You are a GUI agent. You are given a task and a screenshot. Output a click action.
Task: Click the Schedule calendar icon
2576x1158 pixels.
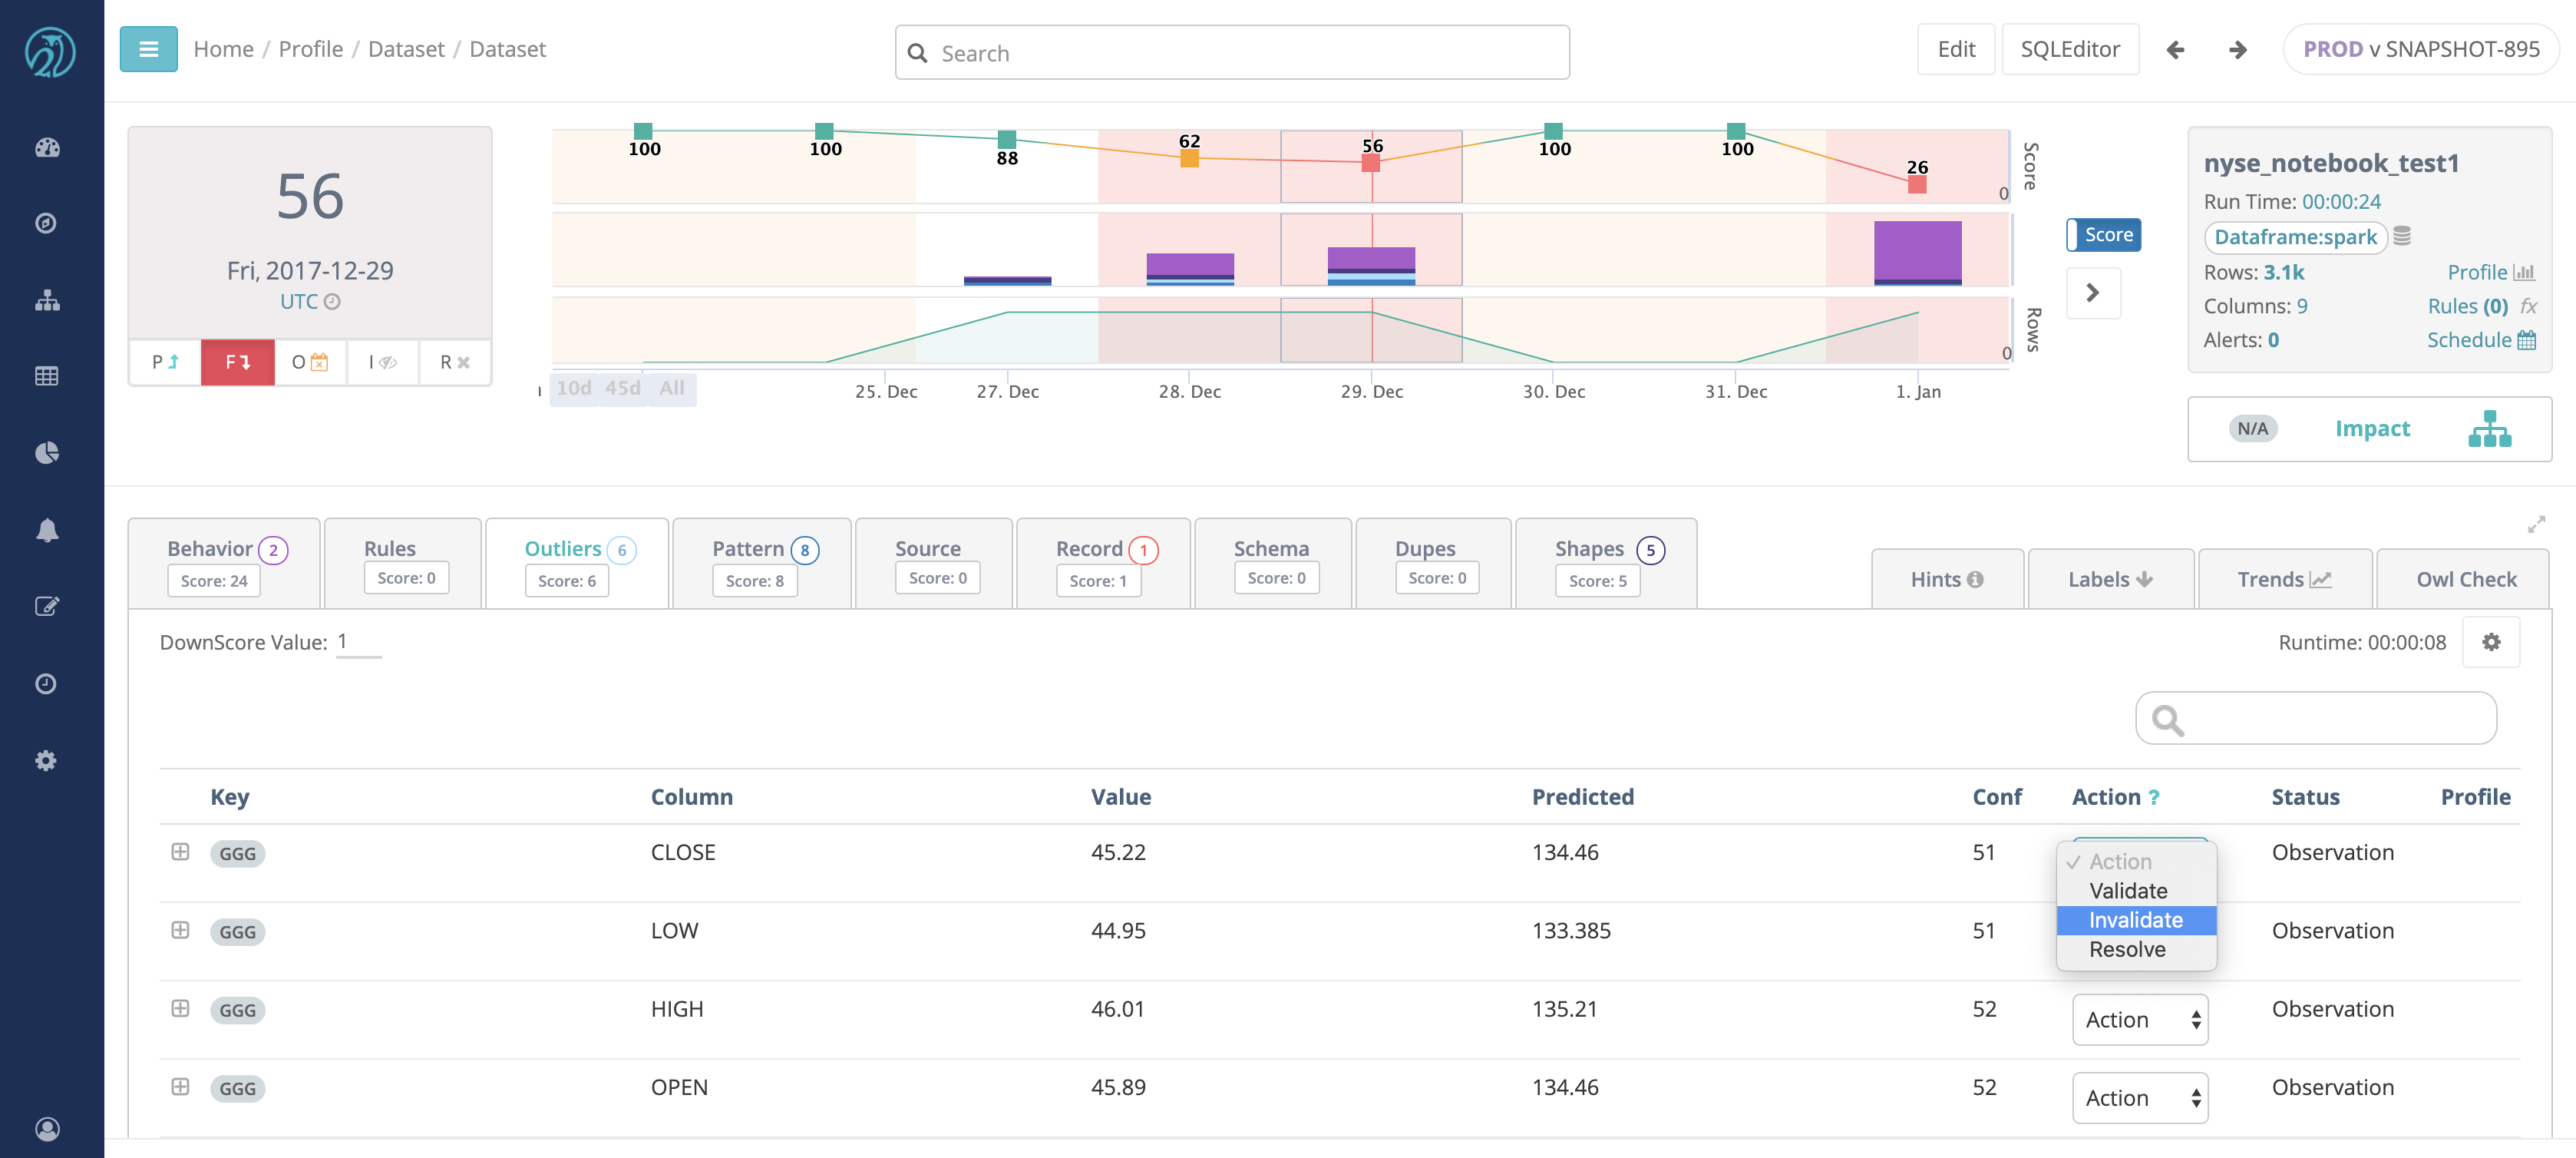[x=2526, y=340]
